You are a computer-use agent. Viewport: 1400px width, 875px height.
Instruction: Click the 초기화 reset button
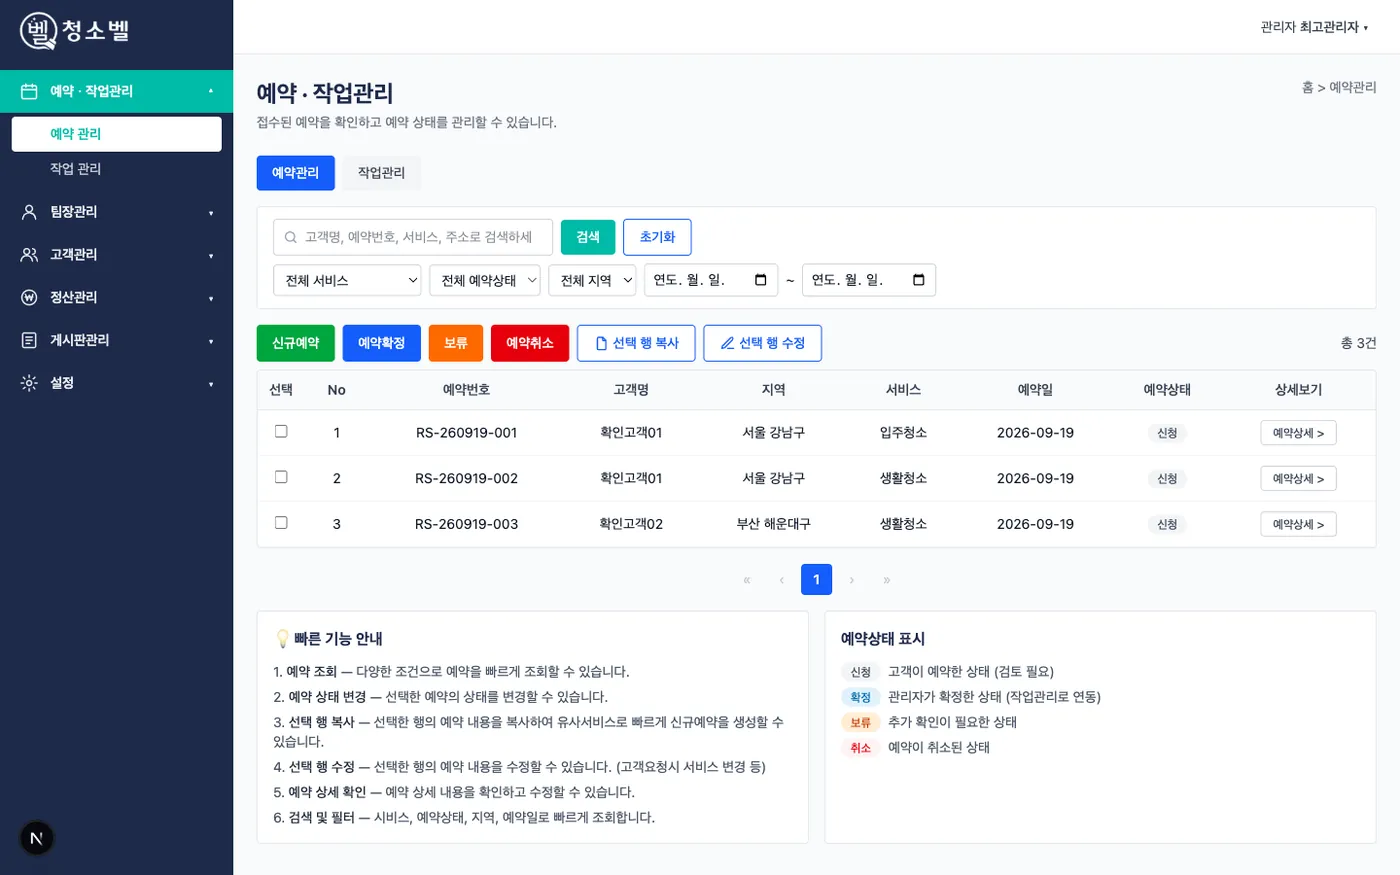tap(657, 237)
